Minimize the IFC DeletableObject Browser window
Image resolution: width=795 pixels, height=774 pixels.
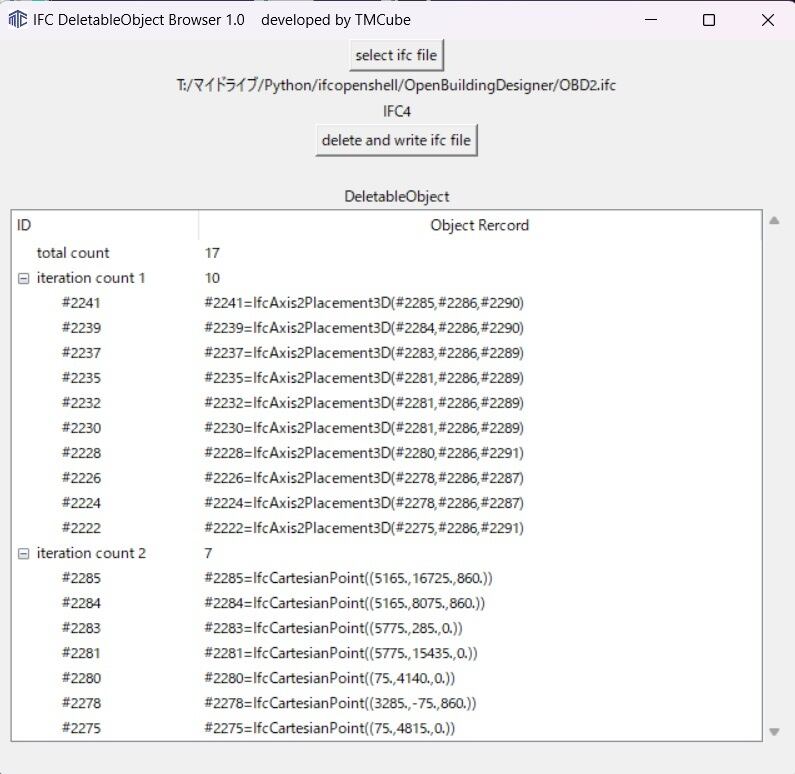tap(651, 20)
